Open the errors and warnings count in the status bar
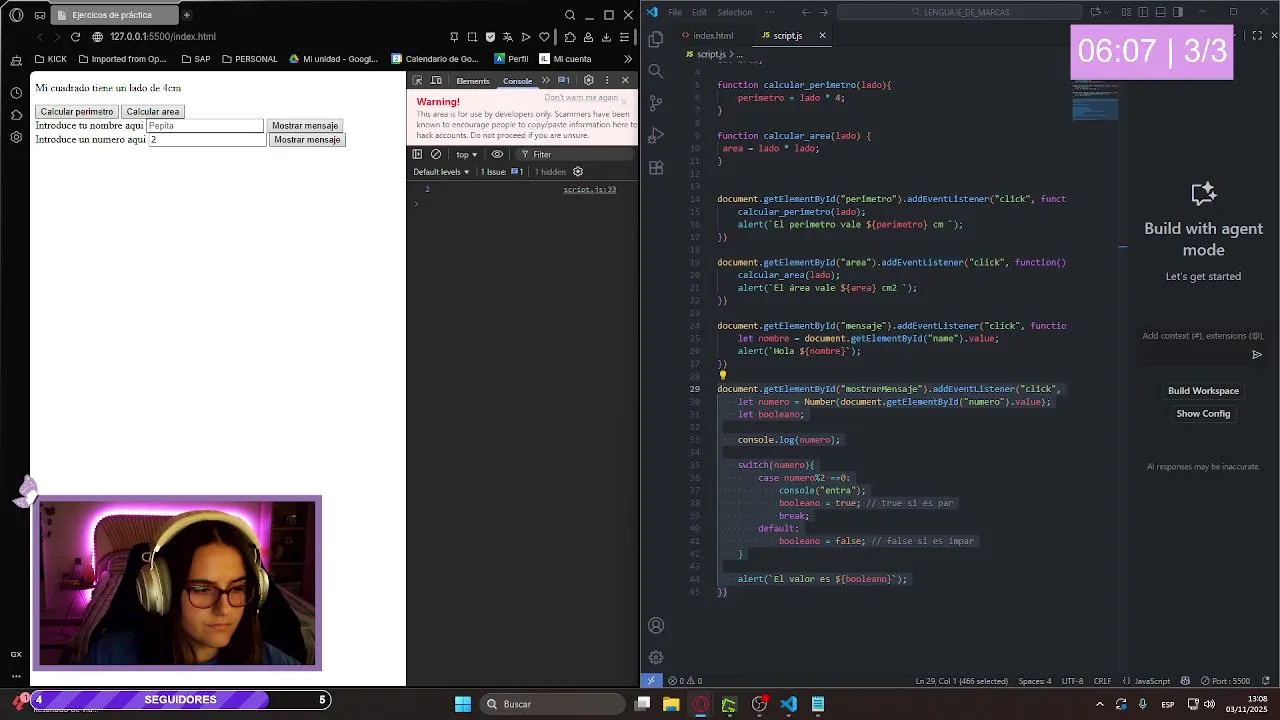 coord(685,681)
